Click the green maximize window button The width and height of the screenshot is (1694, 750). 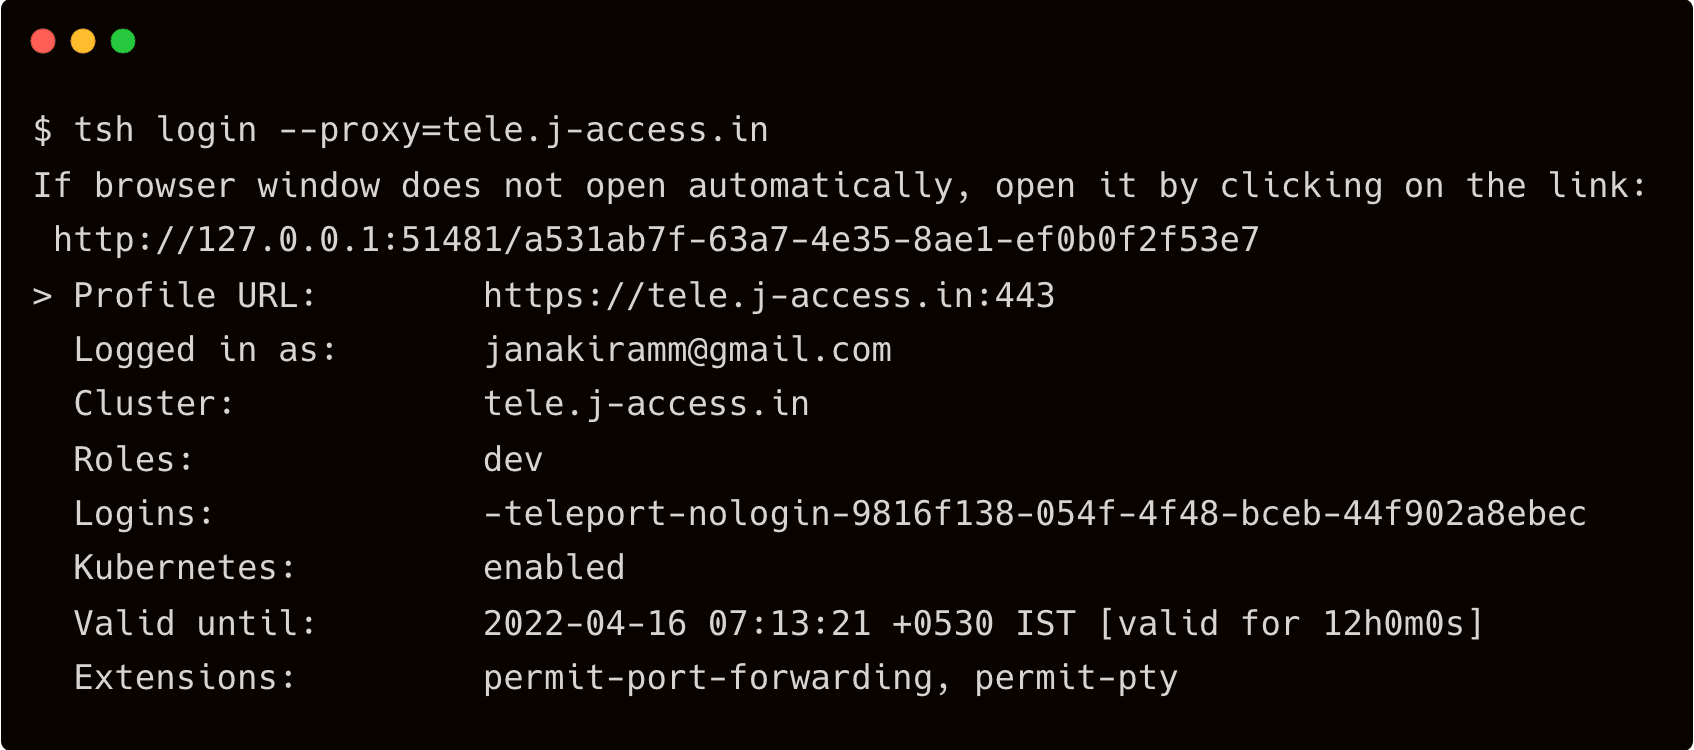(x=123, y=41)
